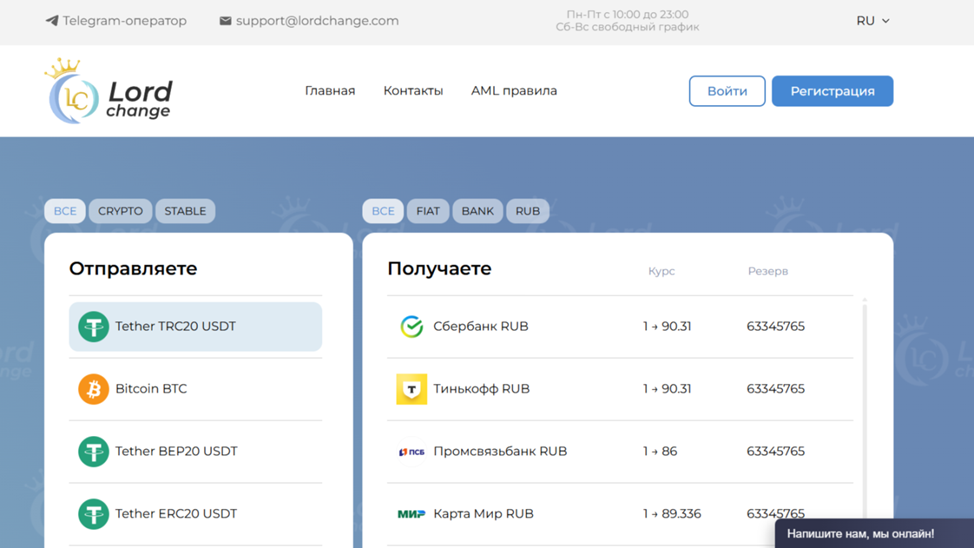Click the Получаете heading
Screen dimensions: 974x548
[439, 268]
